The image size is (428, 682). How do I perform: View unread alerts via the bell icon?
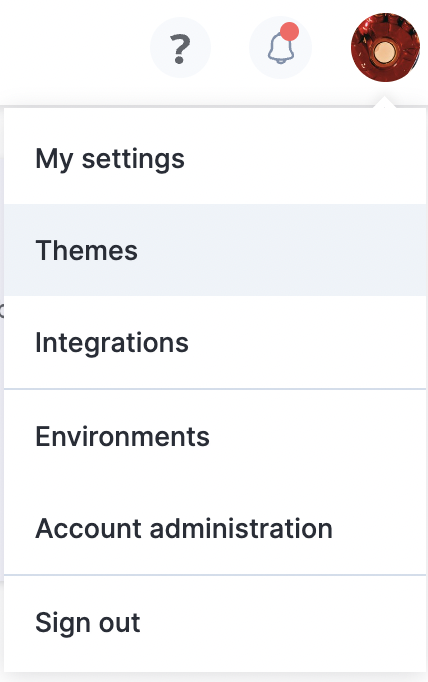(281, 48)
